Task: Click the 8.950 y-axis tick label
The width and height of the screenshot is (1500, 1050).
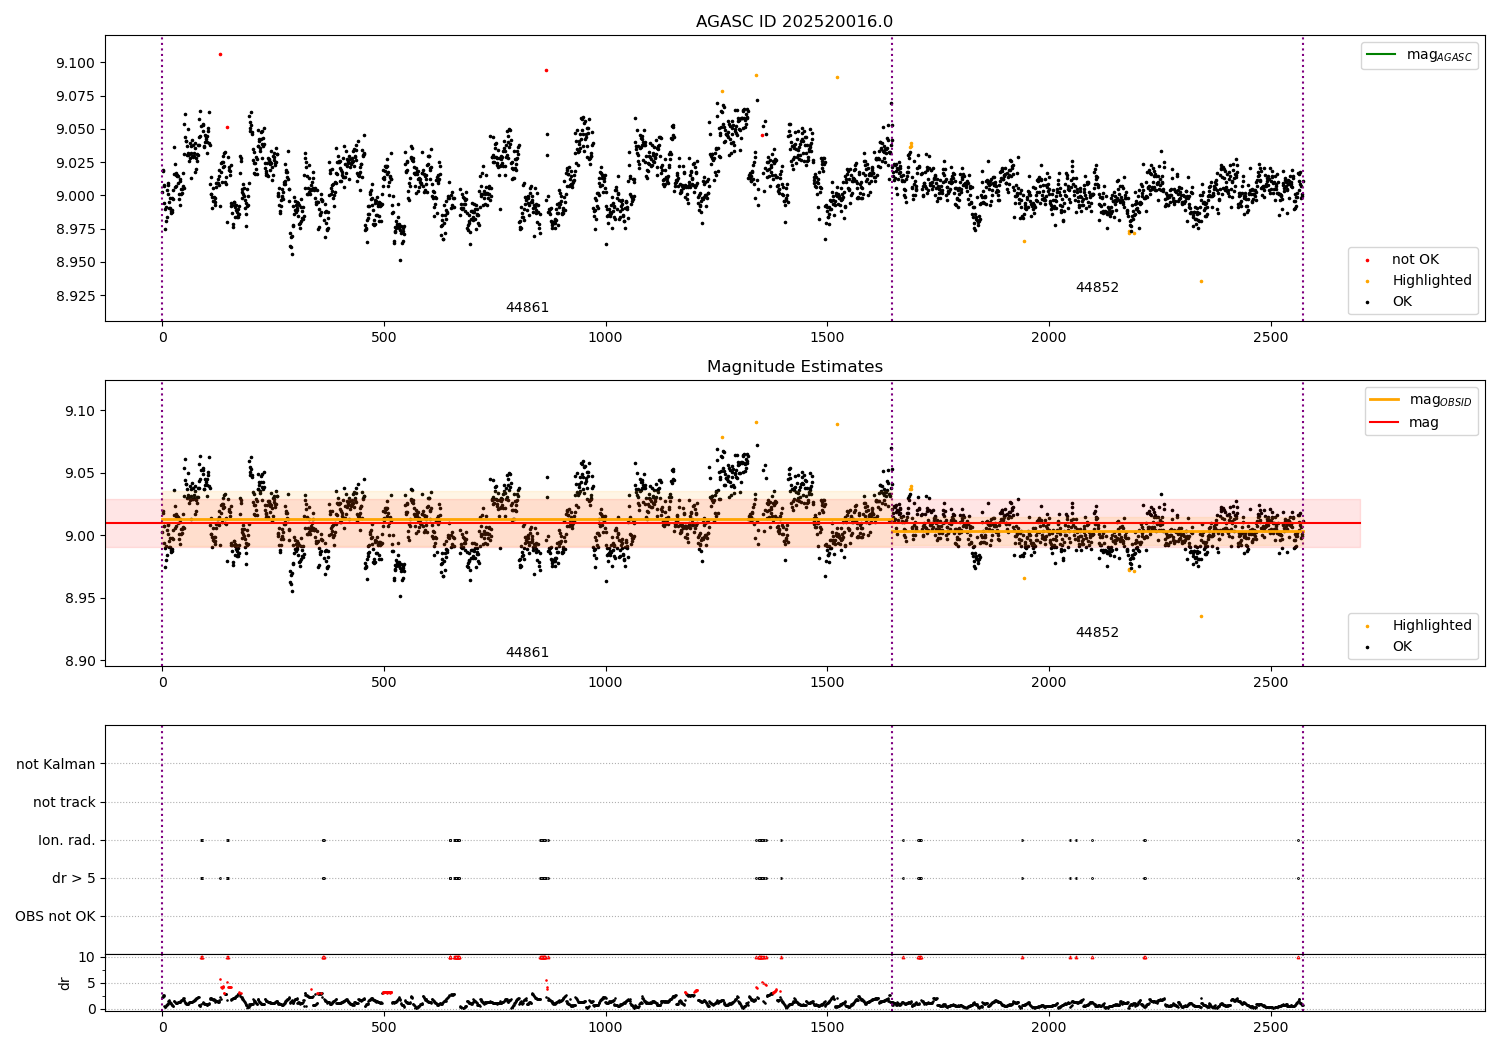Action: (75, 263)
